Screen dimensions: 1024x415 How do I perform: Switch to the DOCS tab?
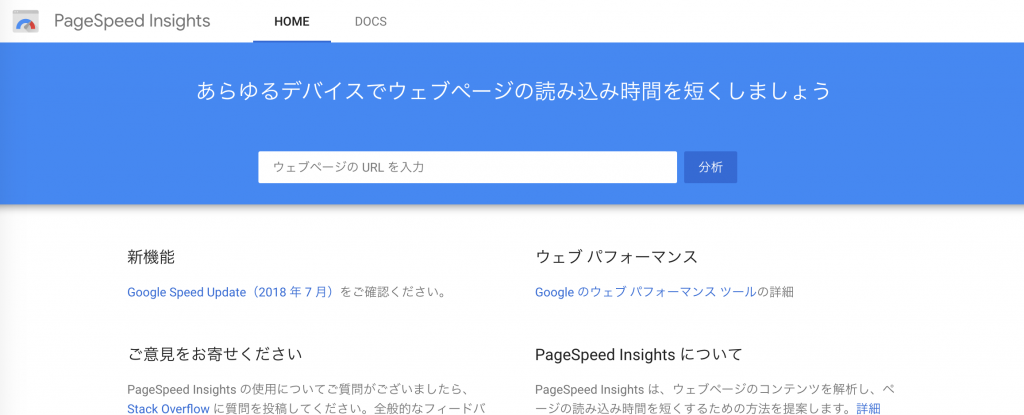[371, 22]
